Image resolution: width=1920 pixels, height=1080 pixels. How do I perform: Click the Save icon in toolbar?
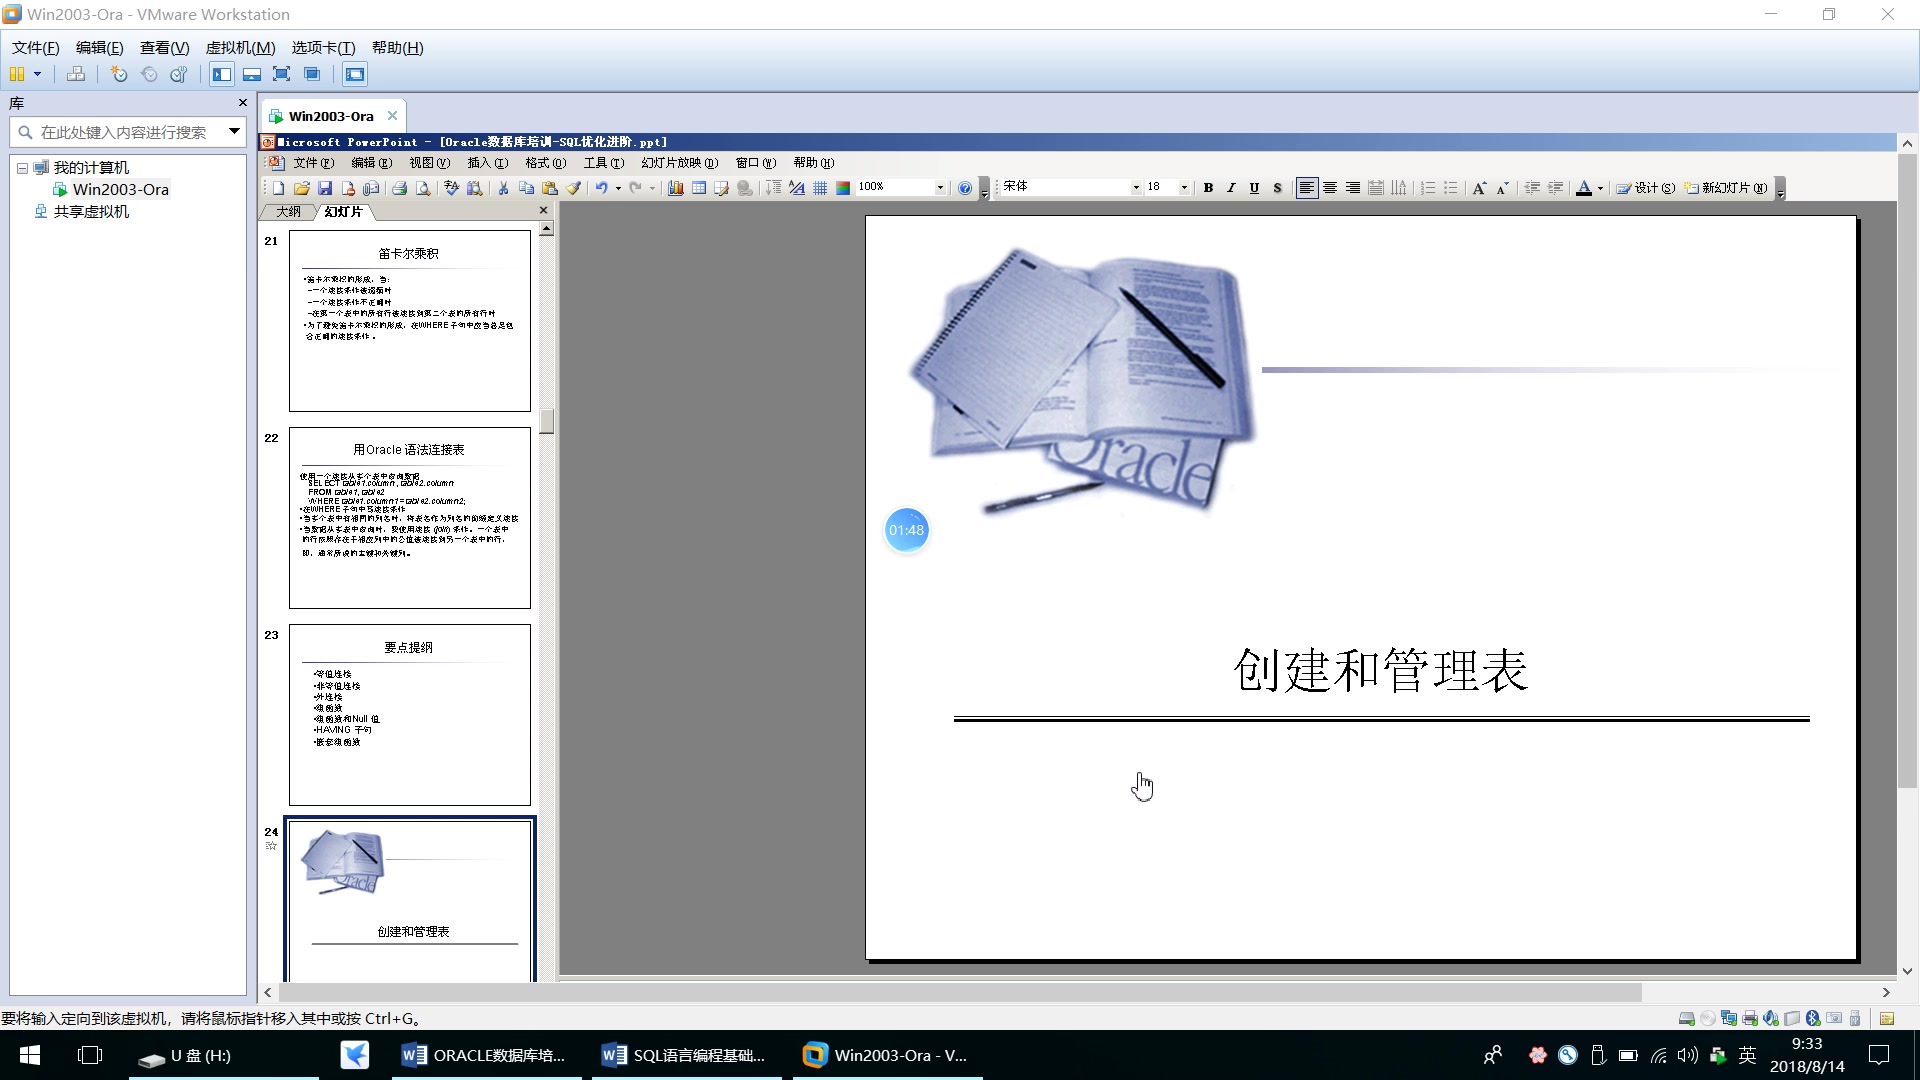click(x=327, y=186)
